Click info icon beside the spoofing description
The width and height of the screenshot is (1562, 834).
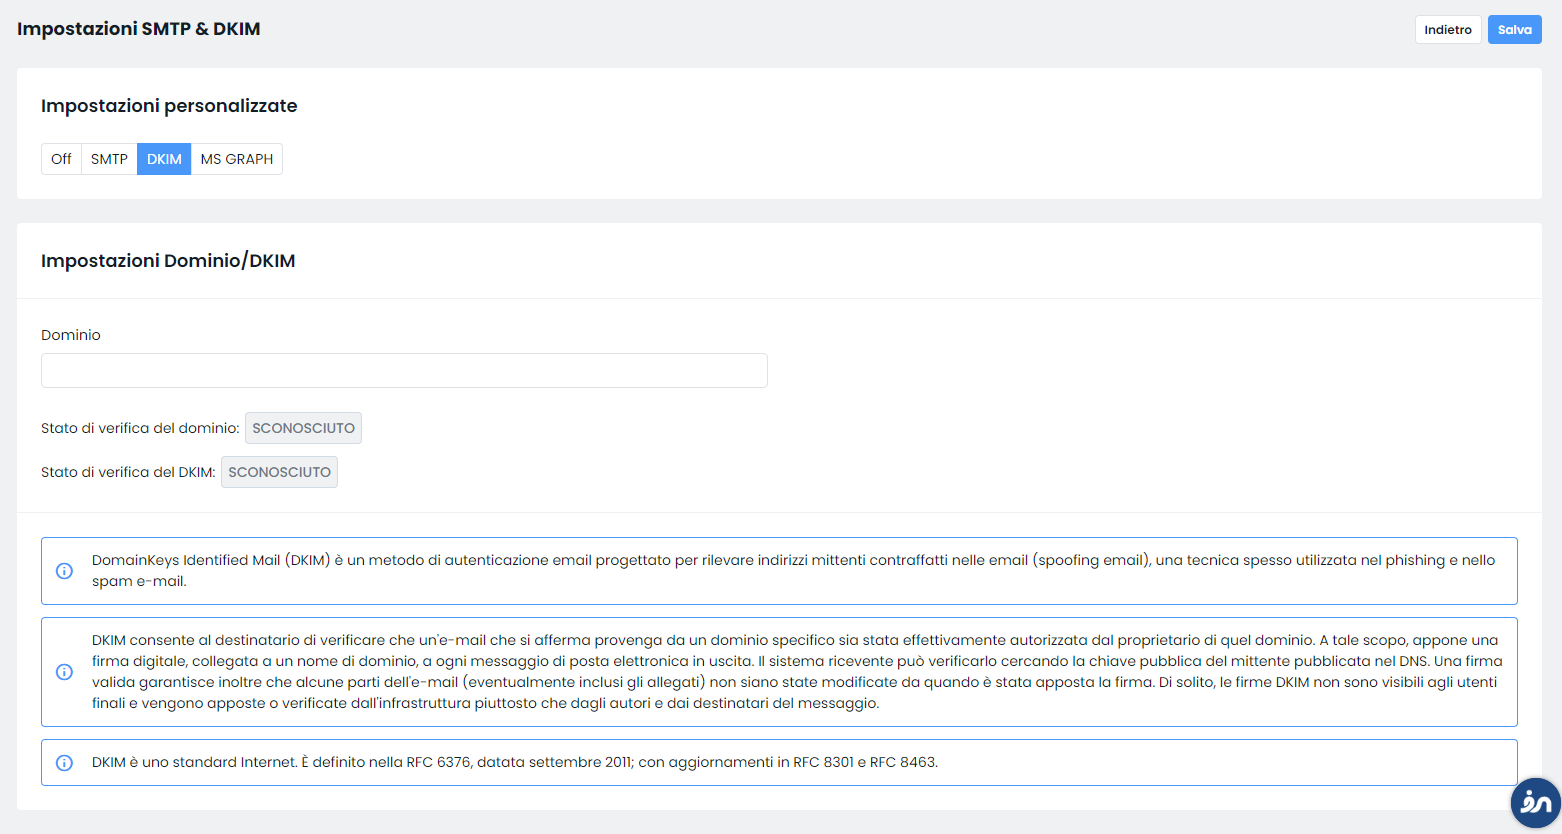[64, 571]
